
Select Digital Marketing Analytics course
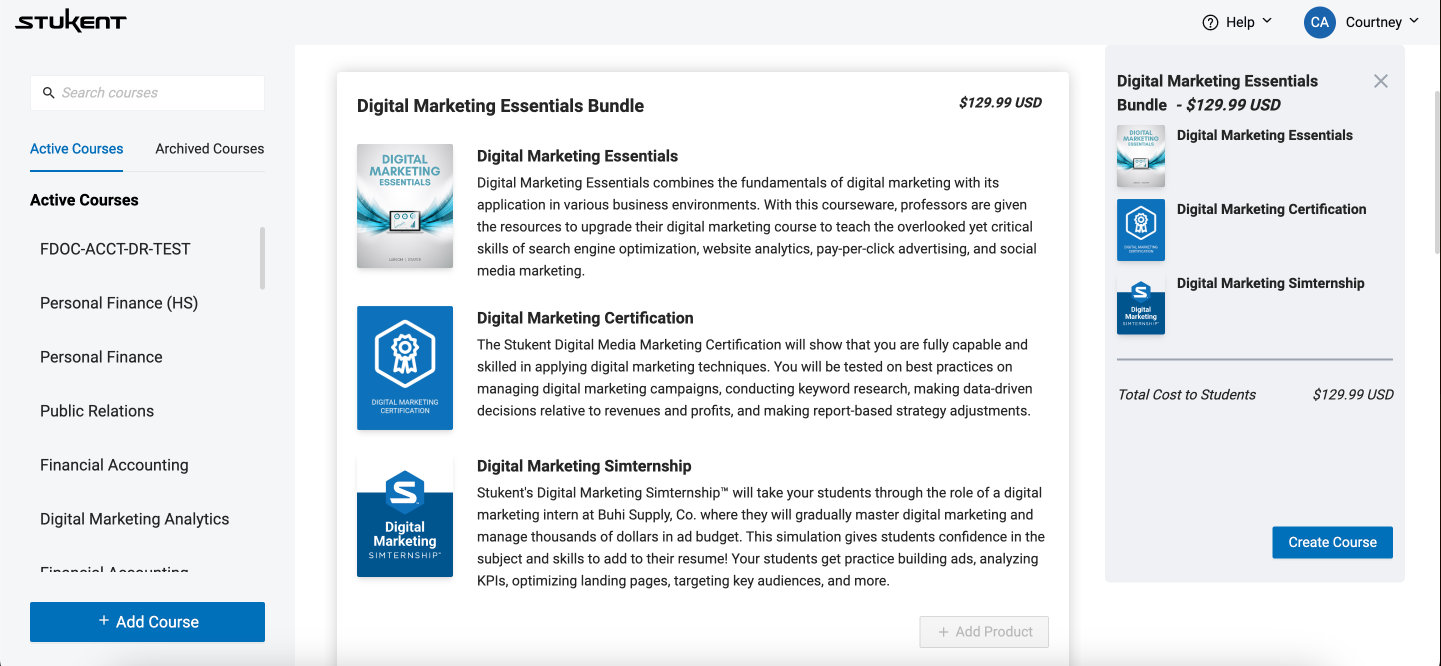coord(134,519)
